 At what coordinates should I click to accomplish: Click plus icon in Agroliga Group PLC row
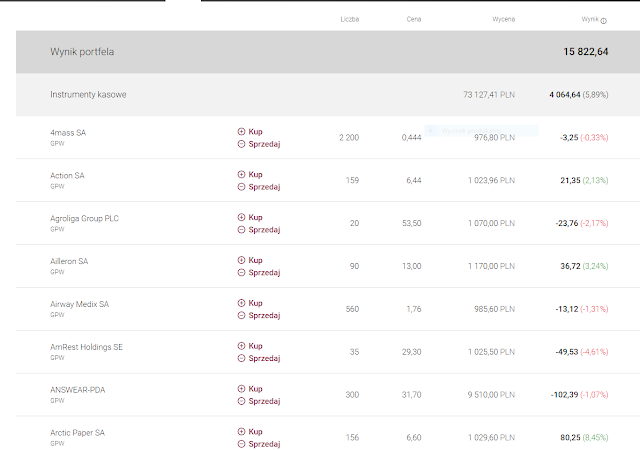(x=241, y=217)
